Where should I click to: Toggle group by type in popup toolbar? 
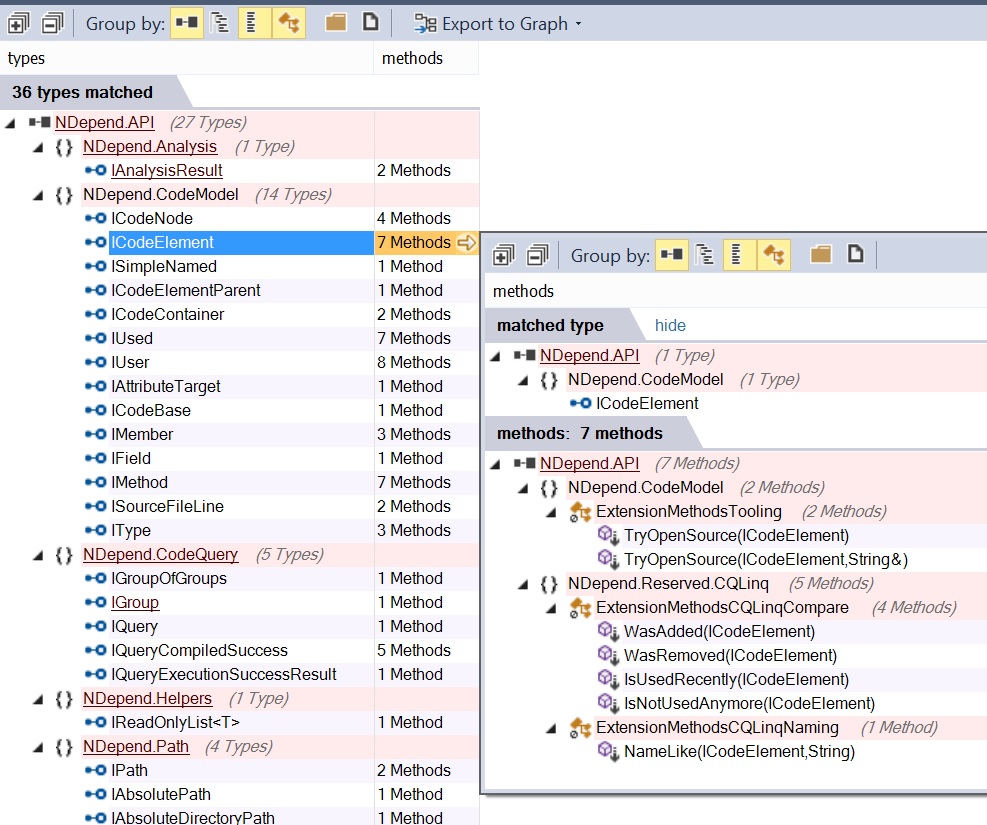pyautogui.click(x=738, y=255)
